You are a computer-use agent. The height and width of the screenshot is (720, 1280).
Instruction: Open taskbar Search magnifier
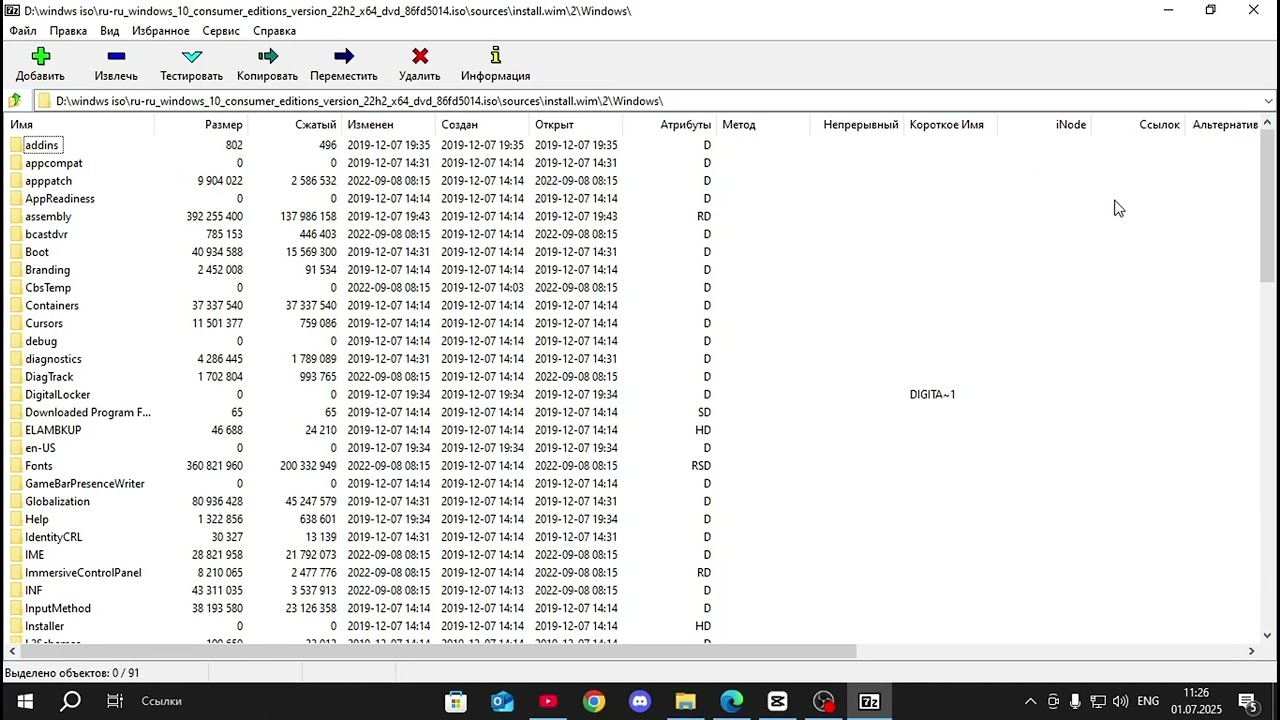click(x=70, y=701)
